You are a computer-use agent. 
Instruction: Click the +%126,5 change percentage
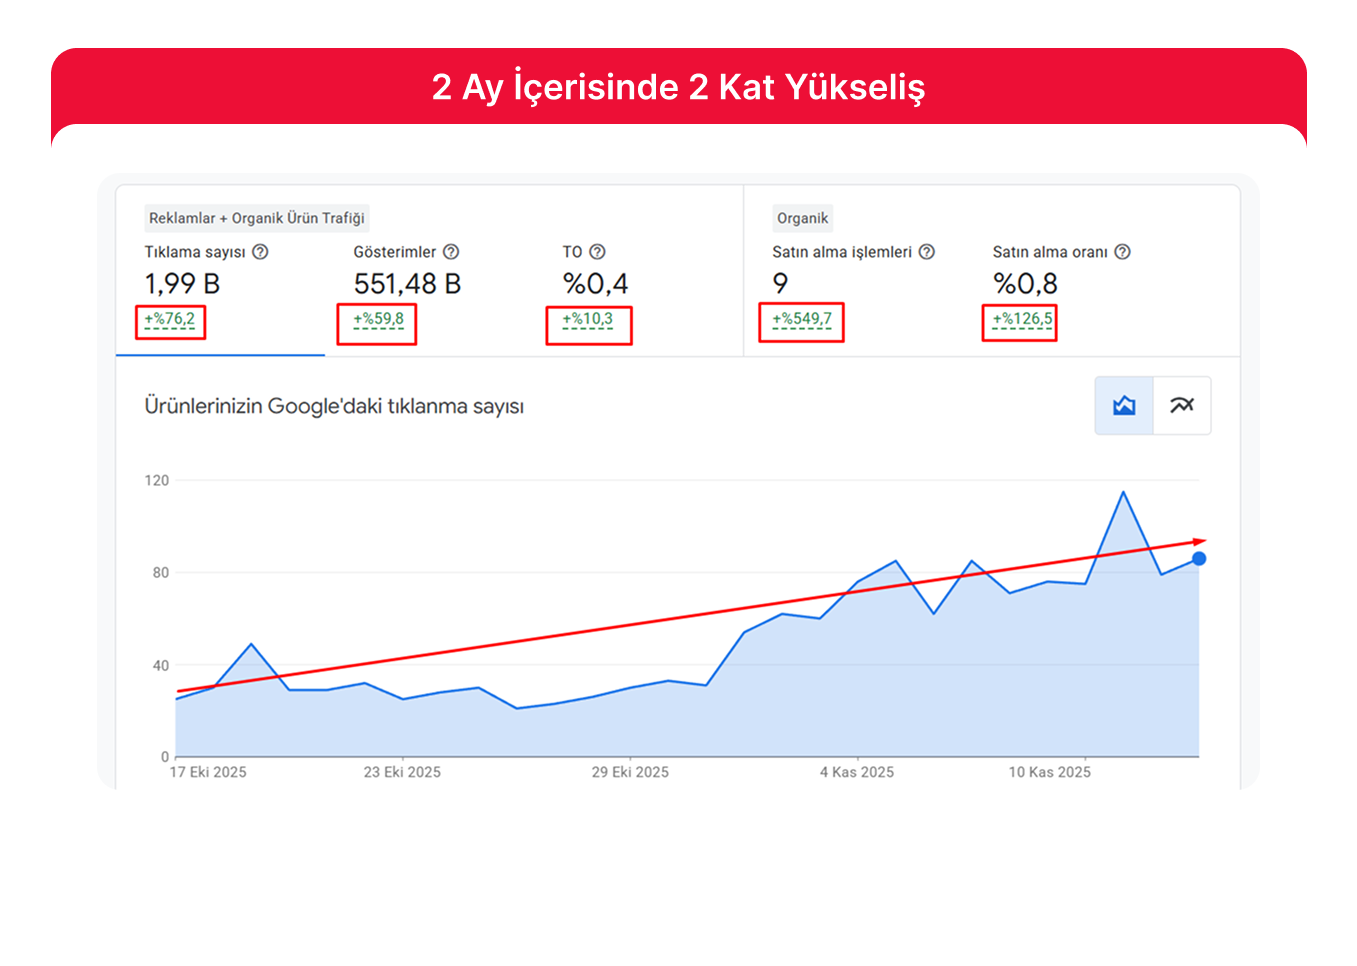[1022, 320]
